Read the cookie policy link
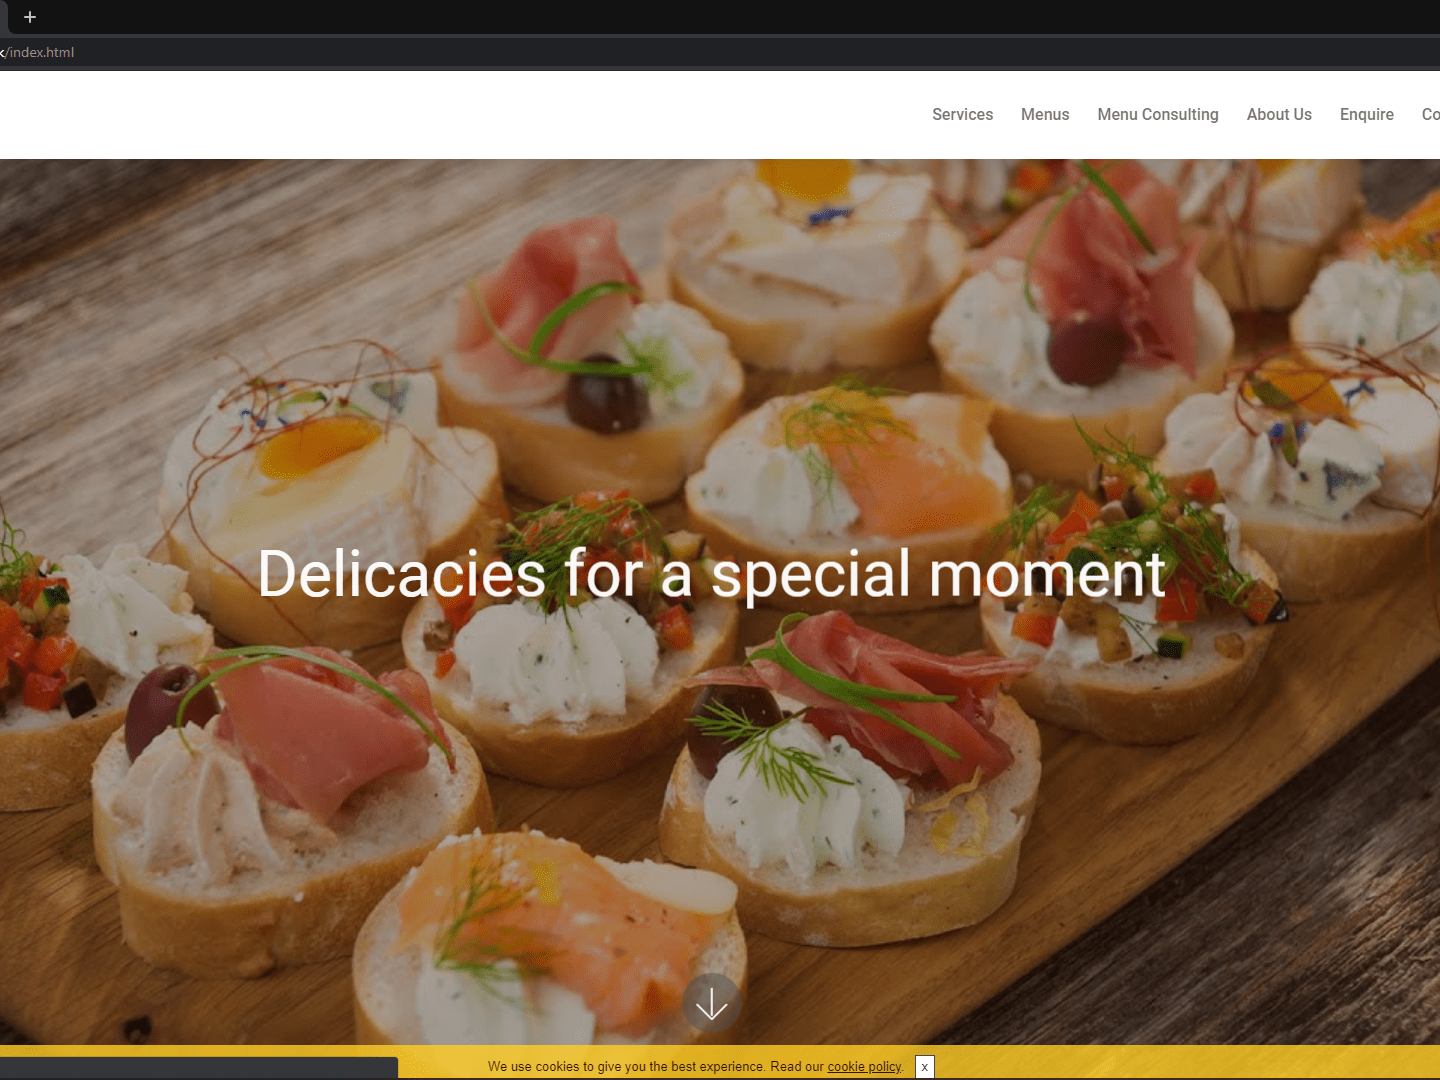Image resolution: width=1440 pixels, height=1080 pixels. pyautogui.click(x=864, y=1067)
